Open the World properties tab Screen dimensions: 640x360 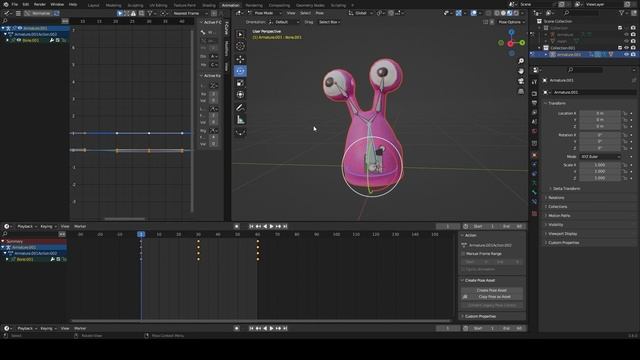pyautogui.click(x=534, y=131)
